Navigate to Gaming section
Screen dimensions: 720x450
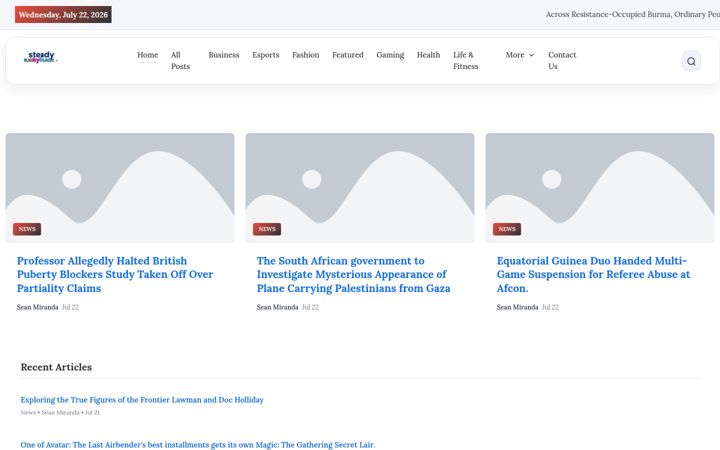click(390, 55)
